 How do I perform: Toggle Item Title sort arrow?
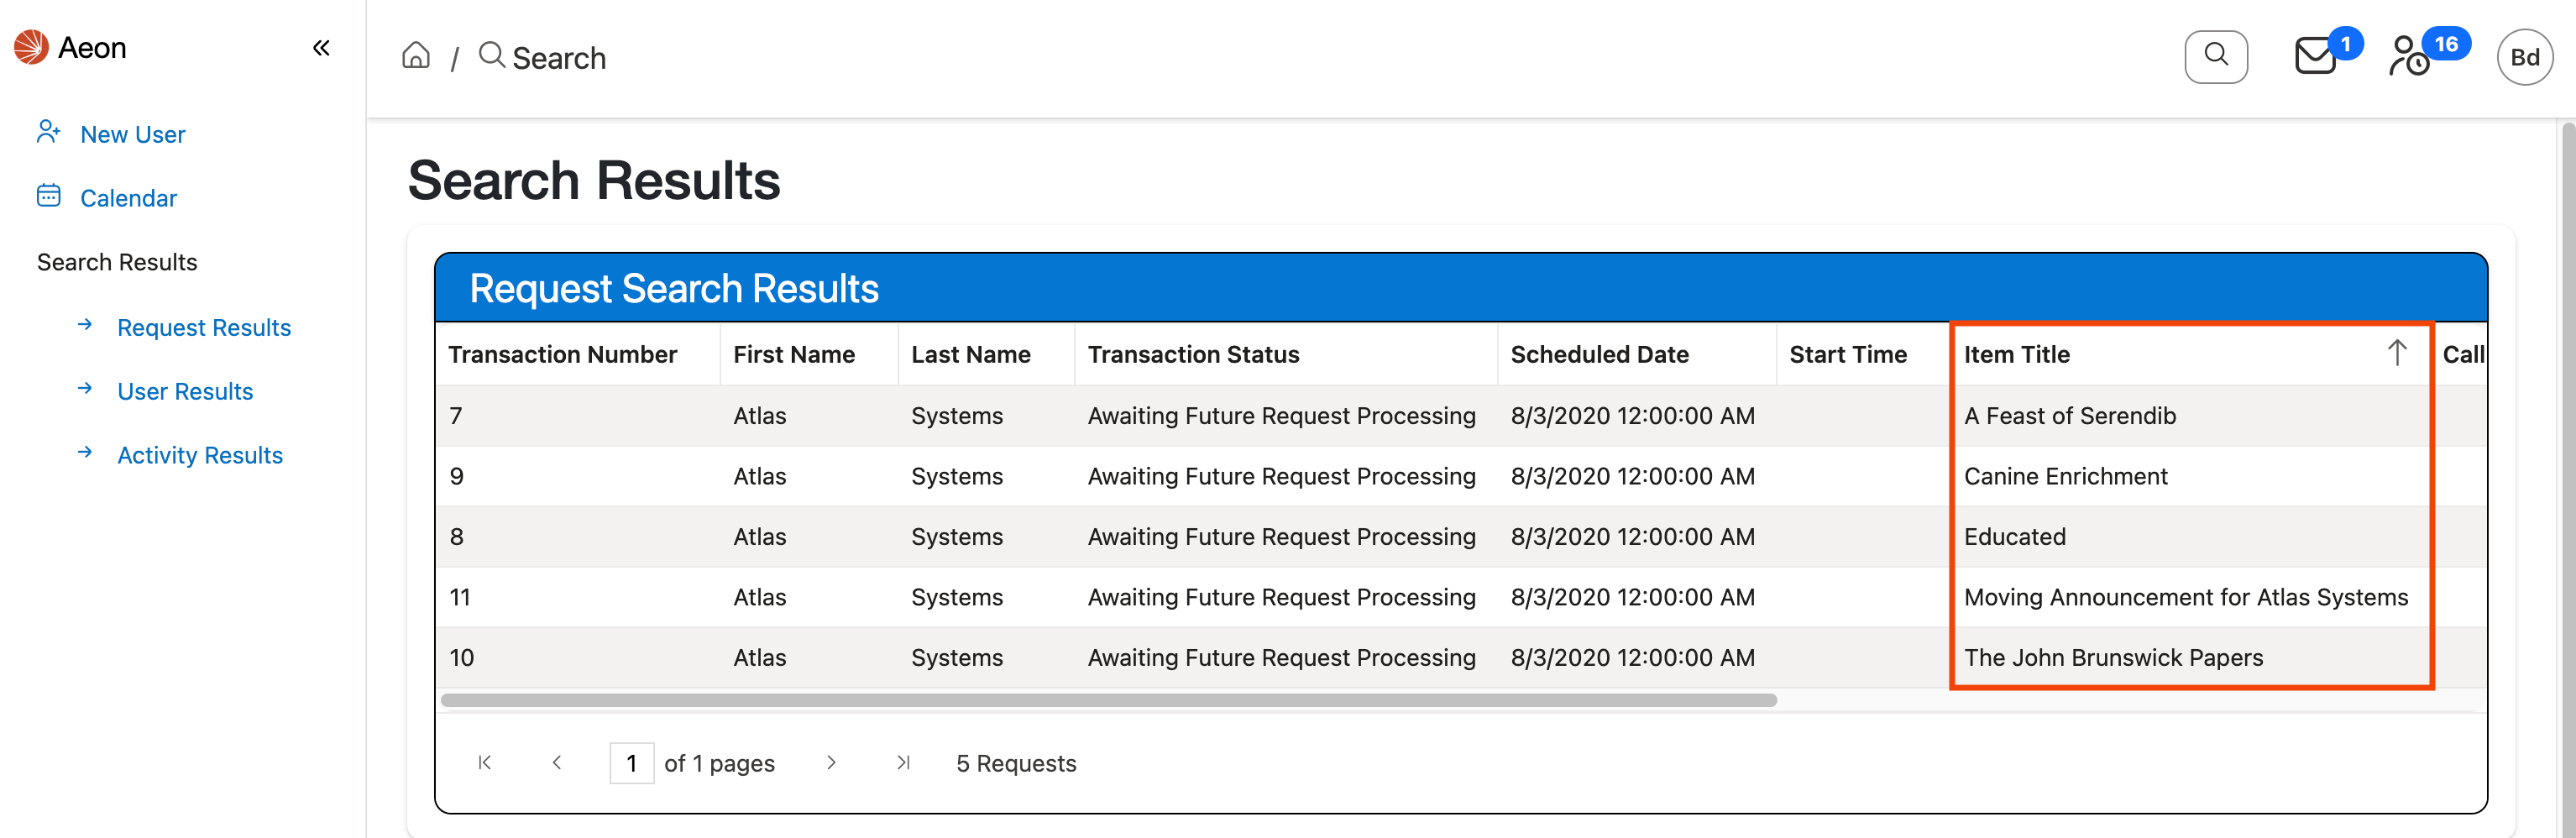click(2396, 353)
